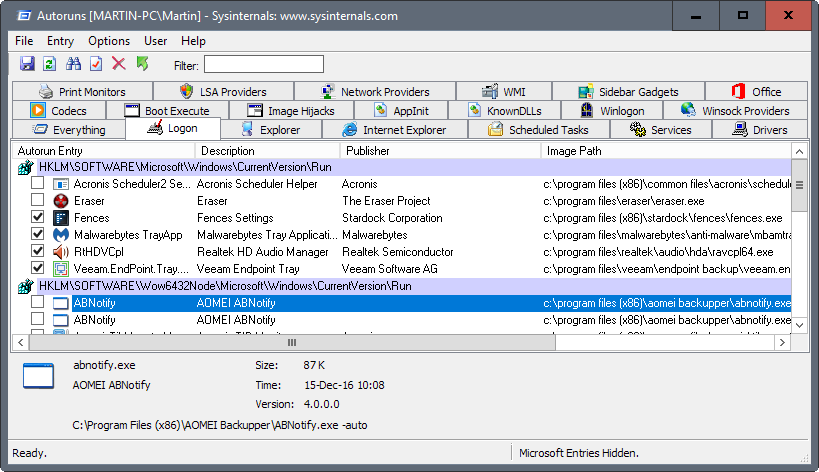Image resolution: width=819 pixels, height=472 pixels.
Task: Click the Autoruns title bar app icon
Action: pos(24,16)
